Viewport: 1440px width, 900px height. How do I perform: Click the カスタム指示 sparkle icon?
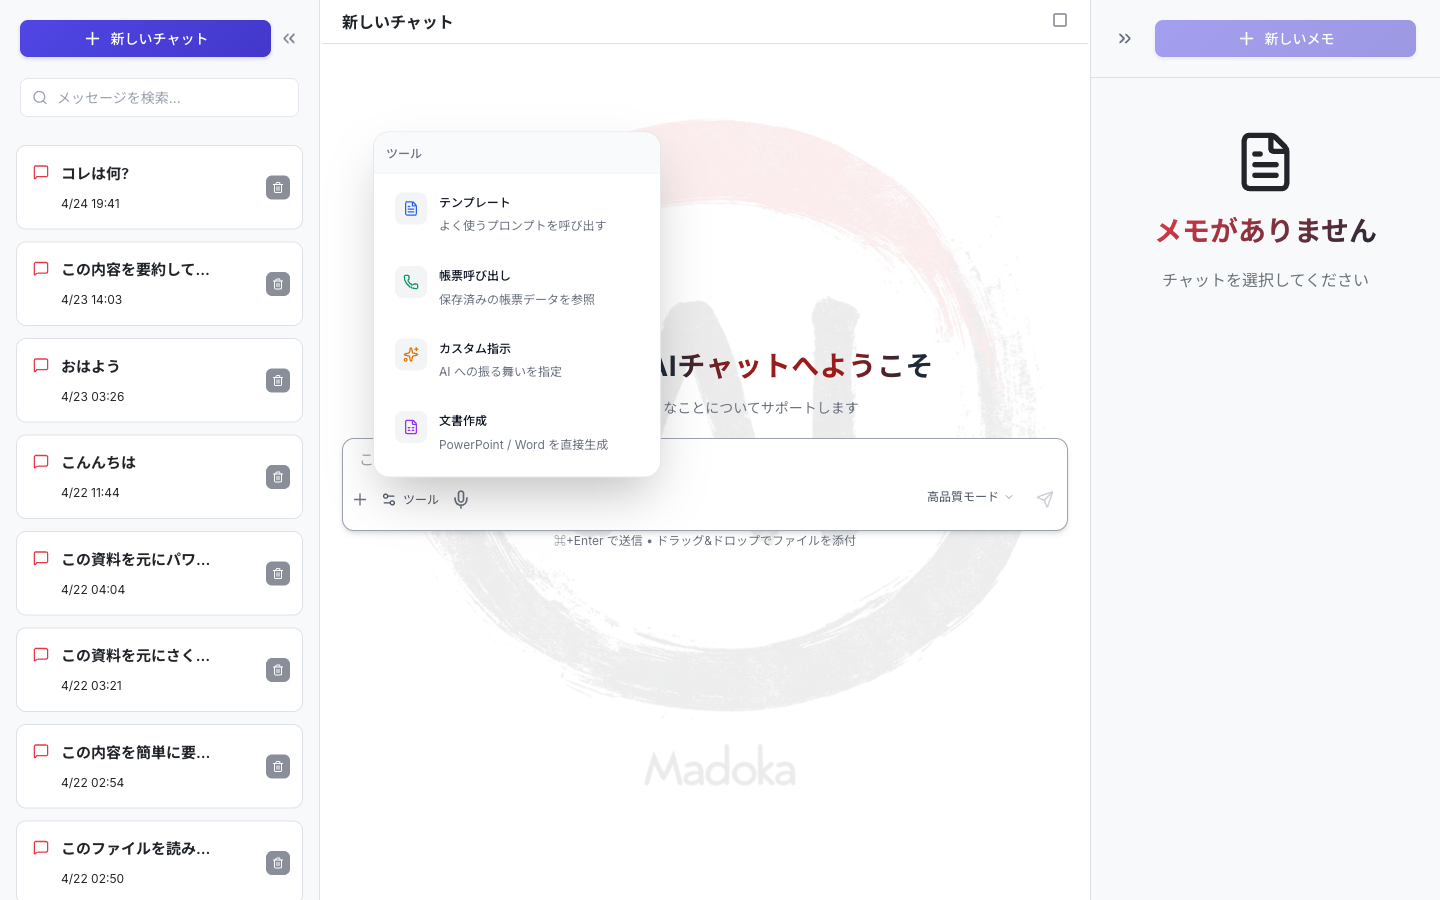point(411,354)
